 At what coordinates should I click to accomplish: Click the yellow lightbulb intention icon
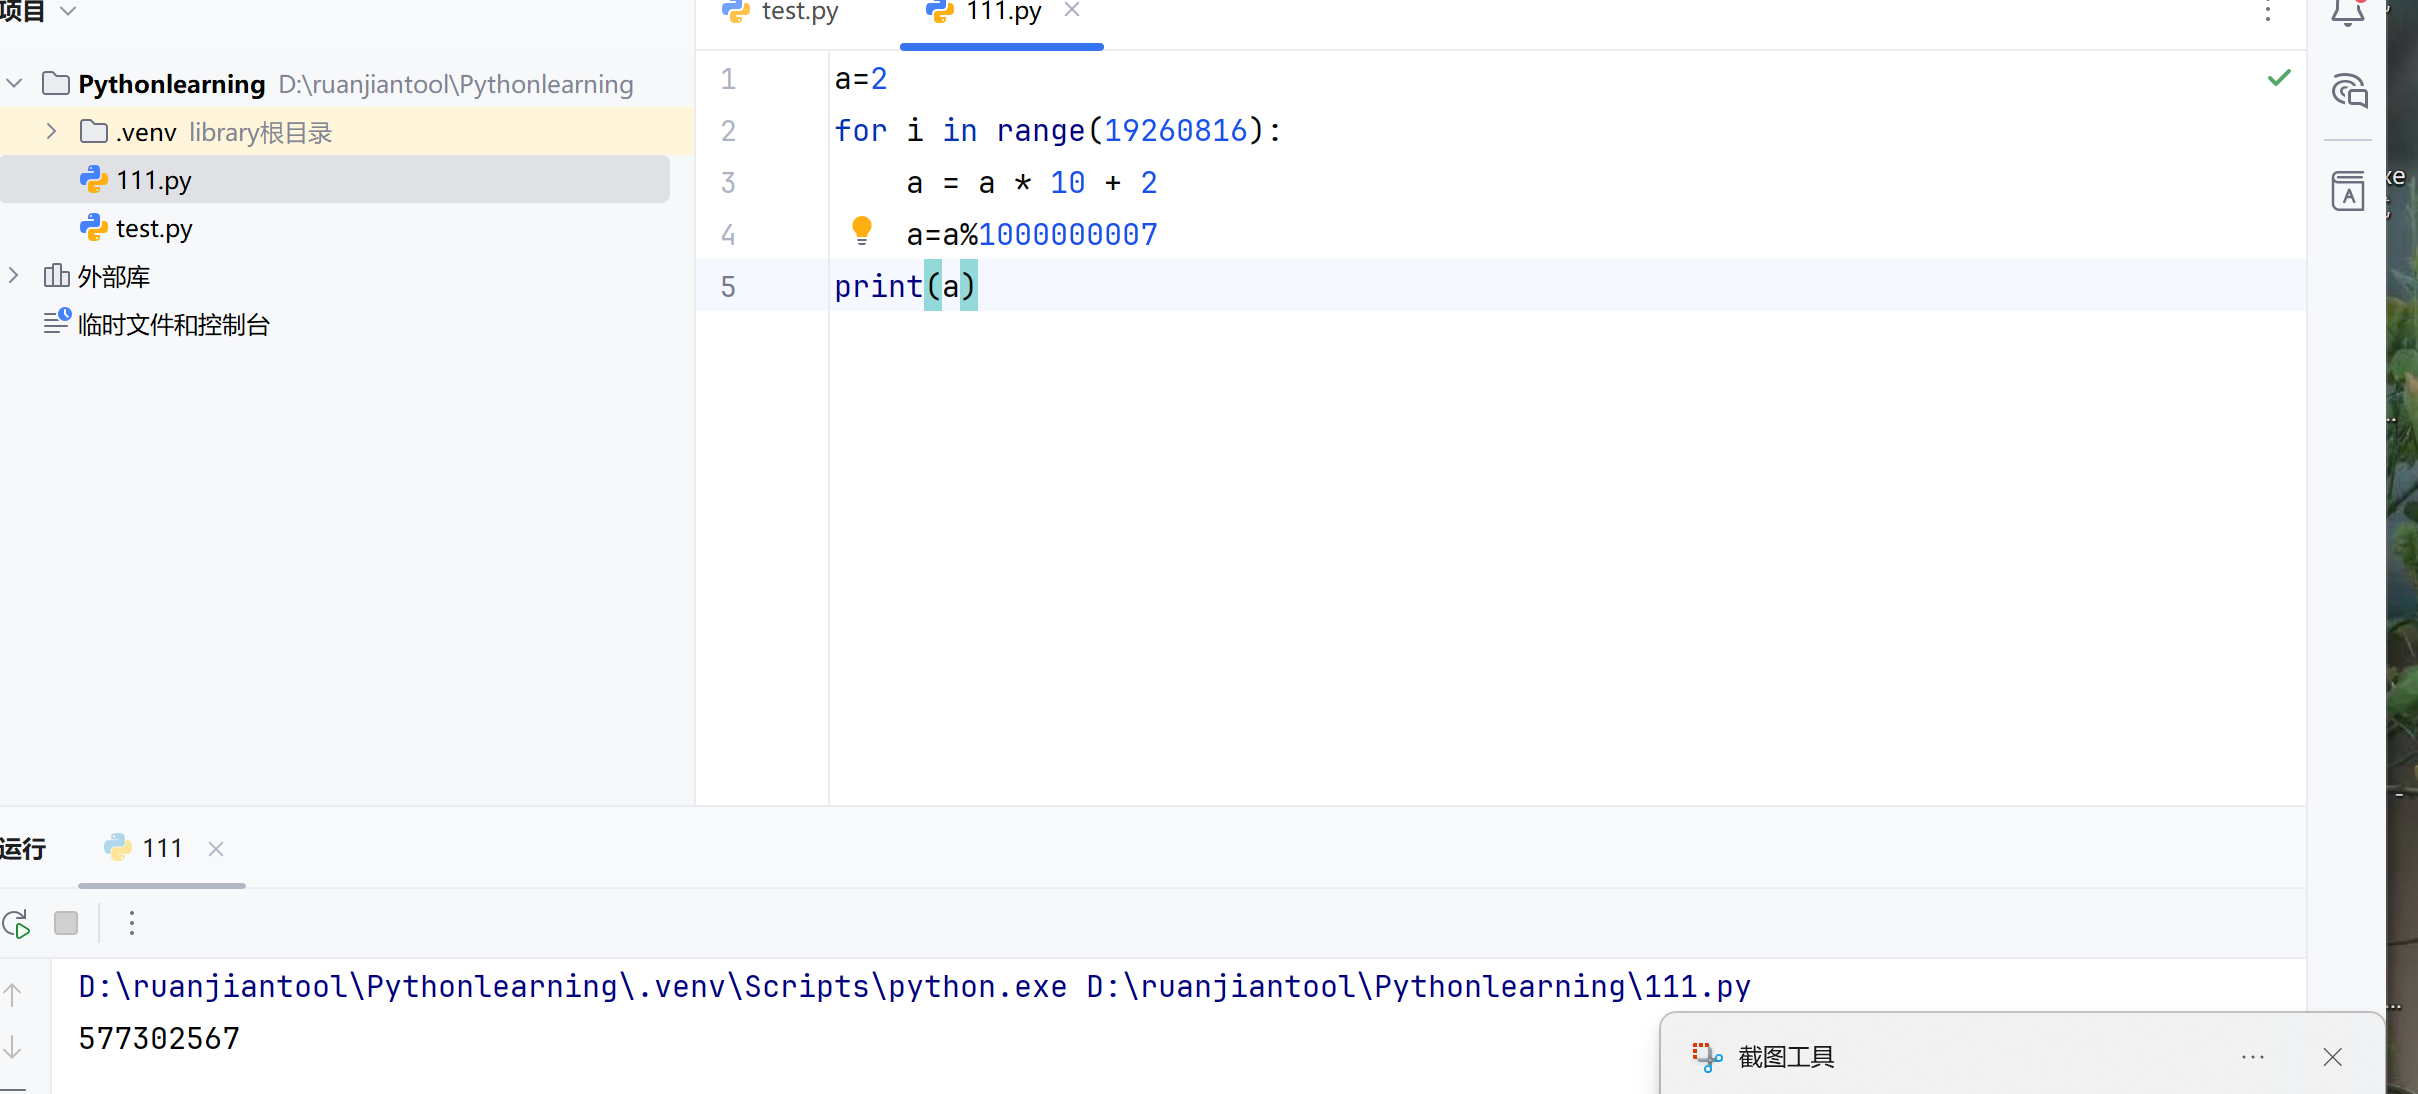coord(861,231)
